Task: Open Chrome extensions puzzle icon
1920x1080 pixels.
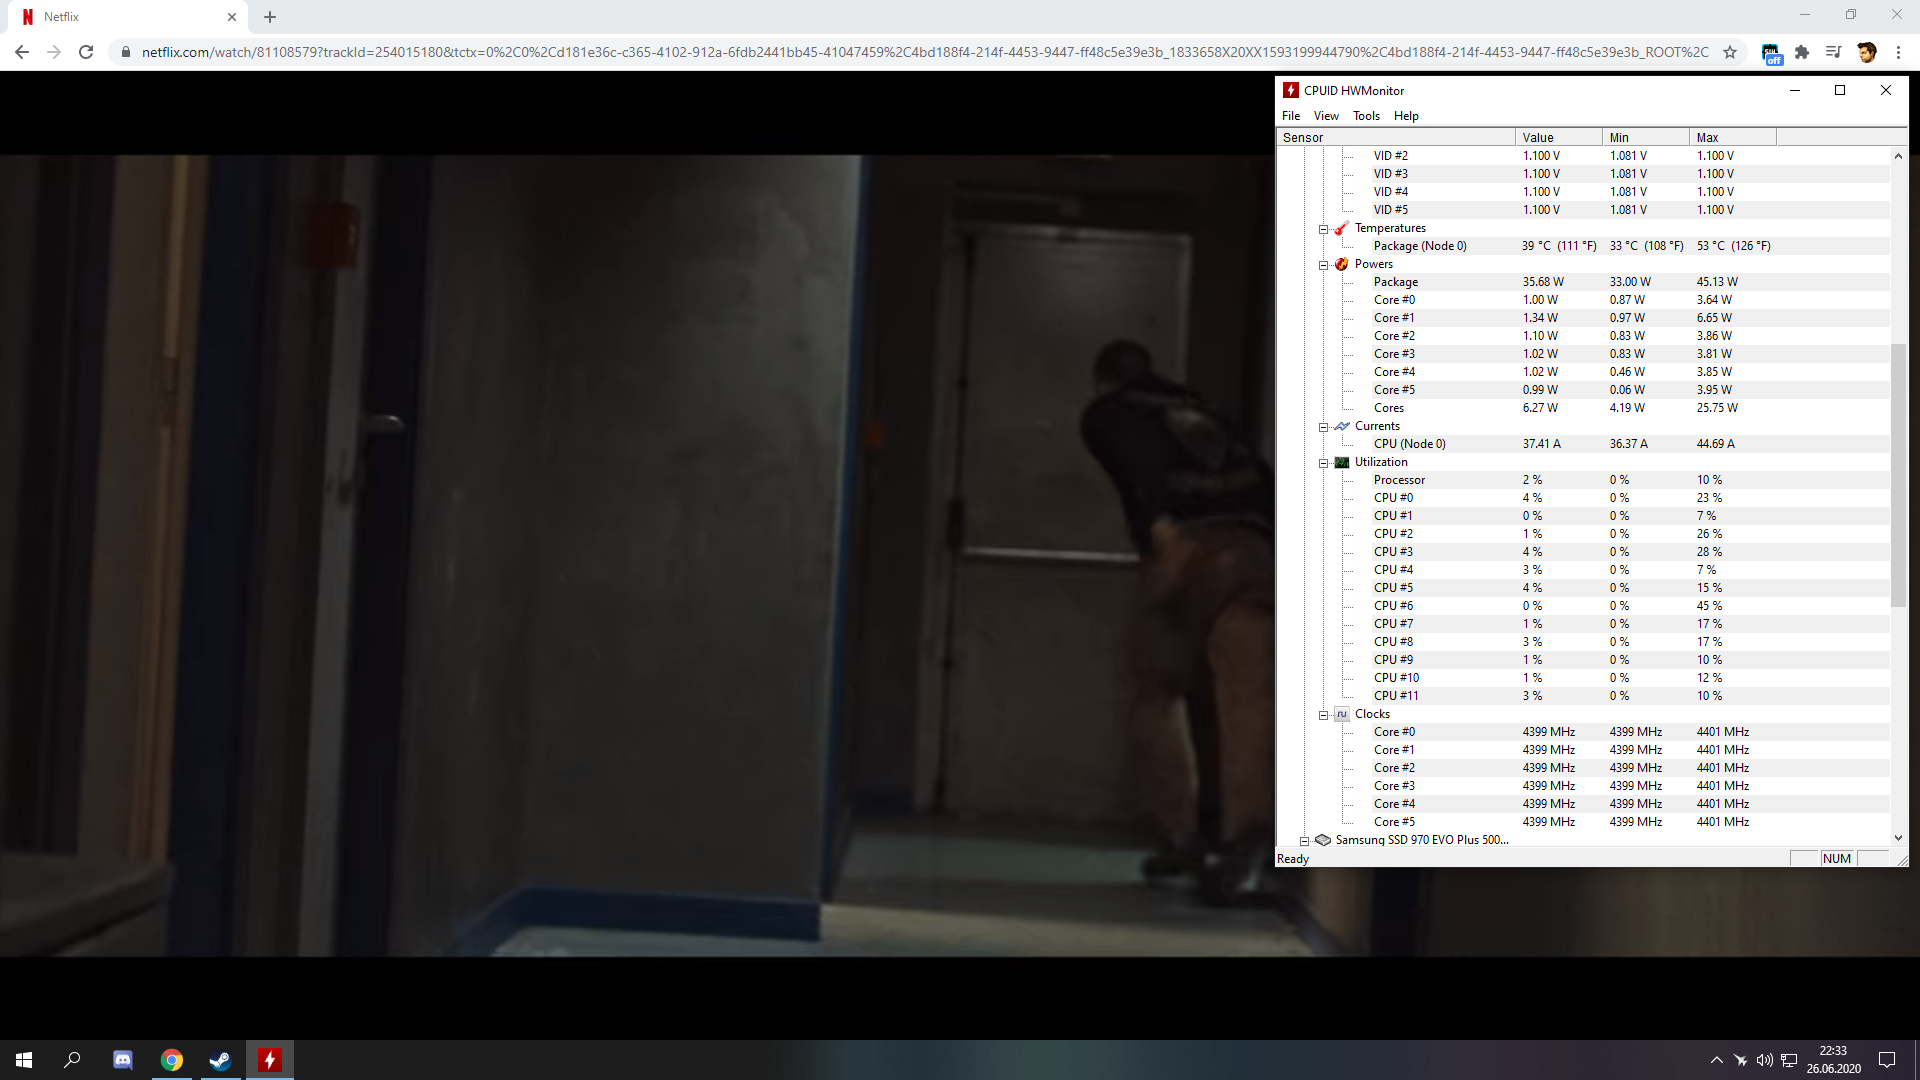Action: [x=1802, y=52]
